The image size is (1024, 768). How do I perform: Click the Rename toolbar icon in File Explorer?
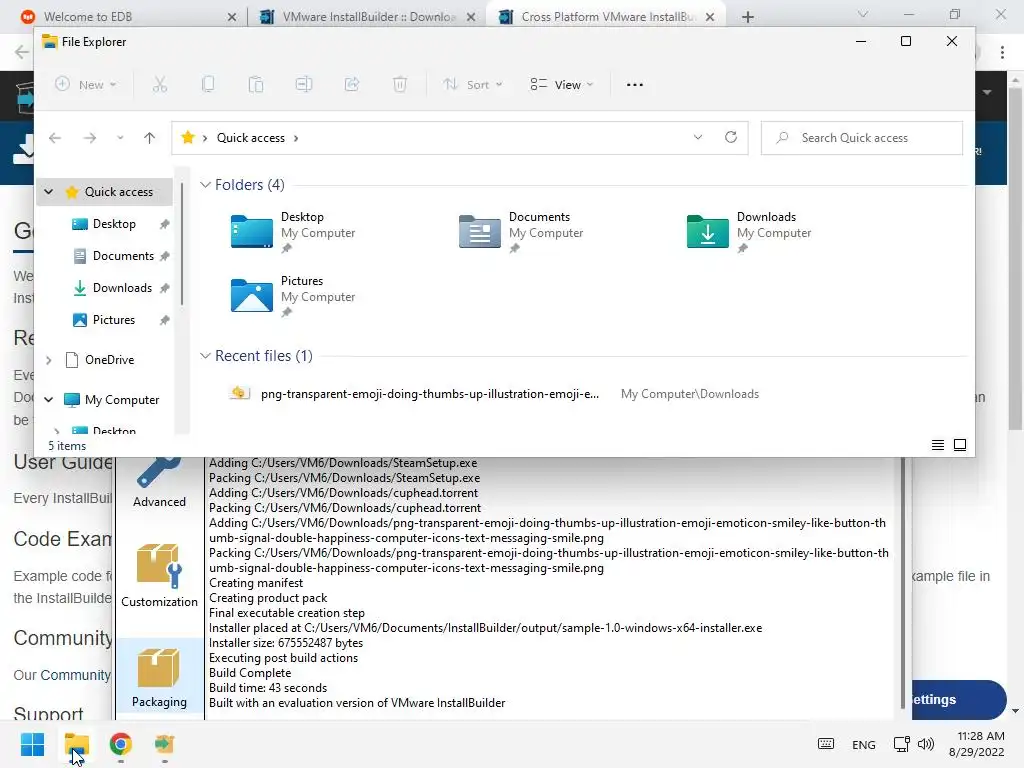coord(304,84)
